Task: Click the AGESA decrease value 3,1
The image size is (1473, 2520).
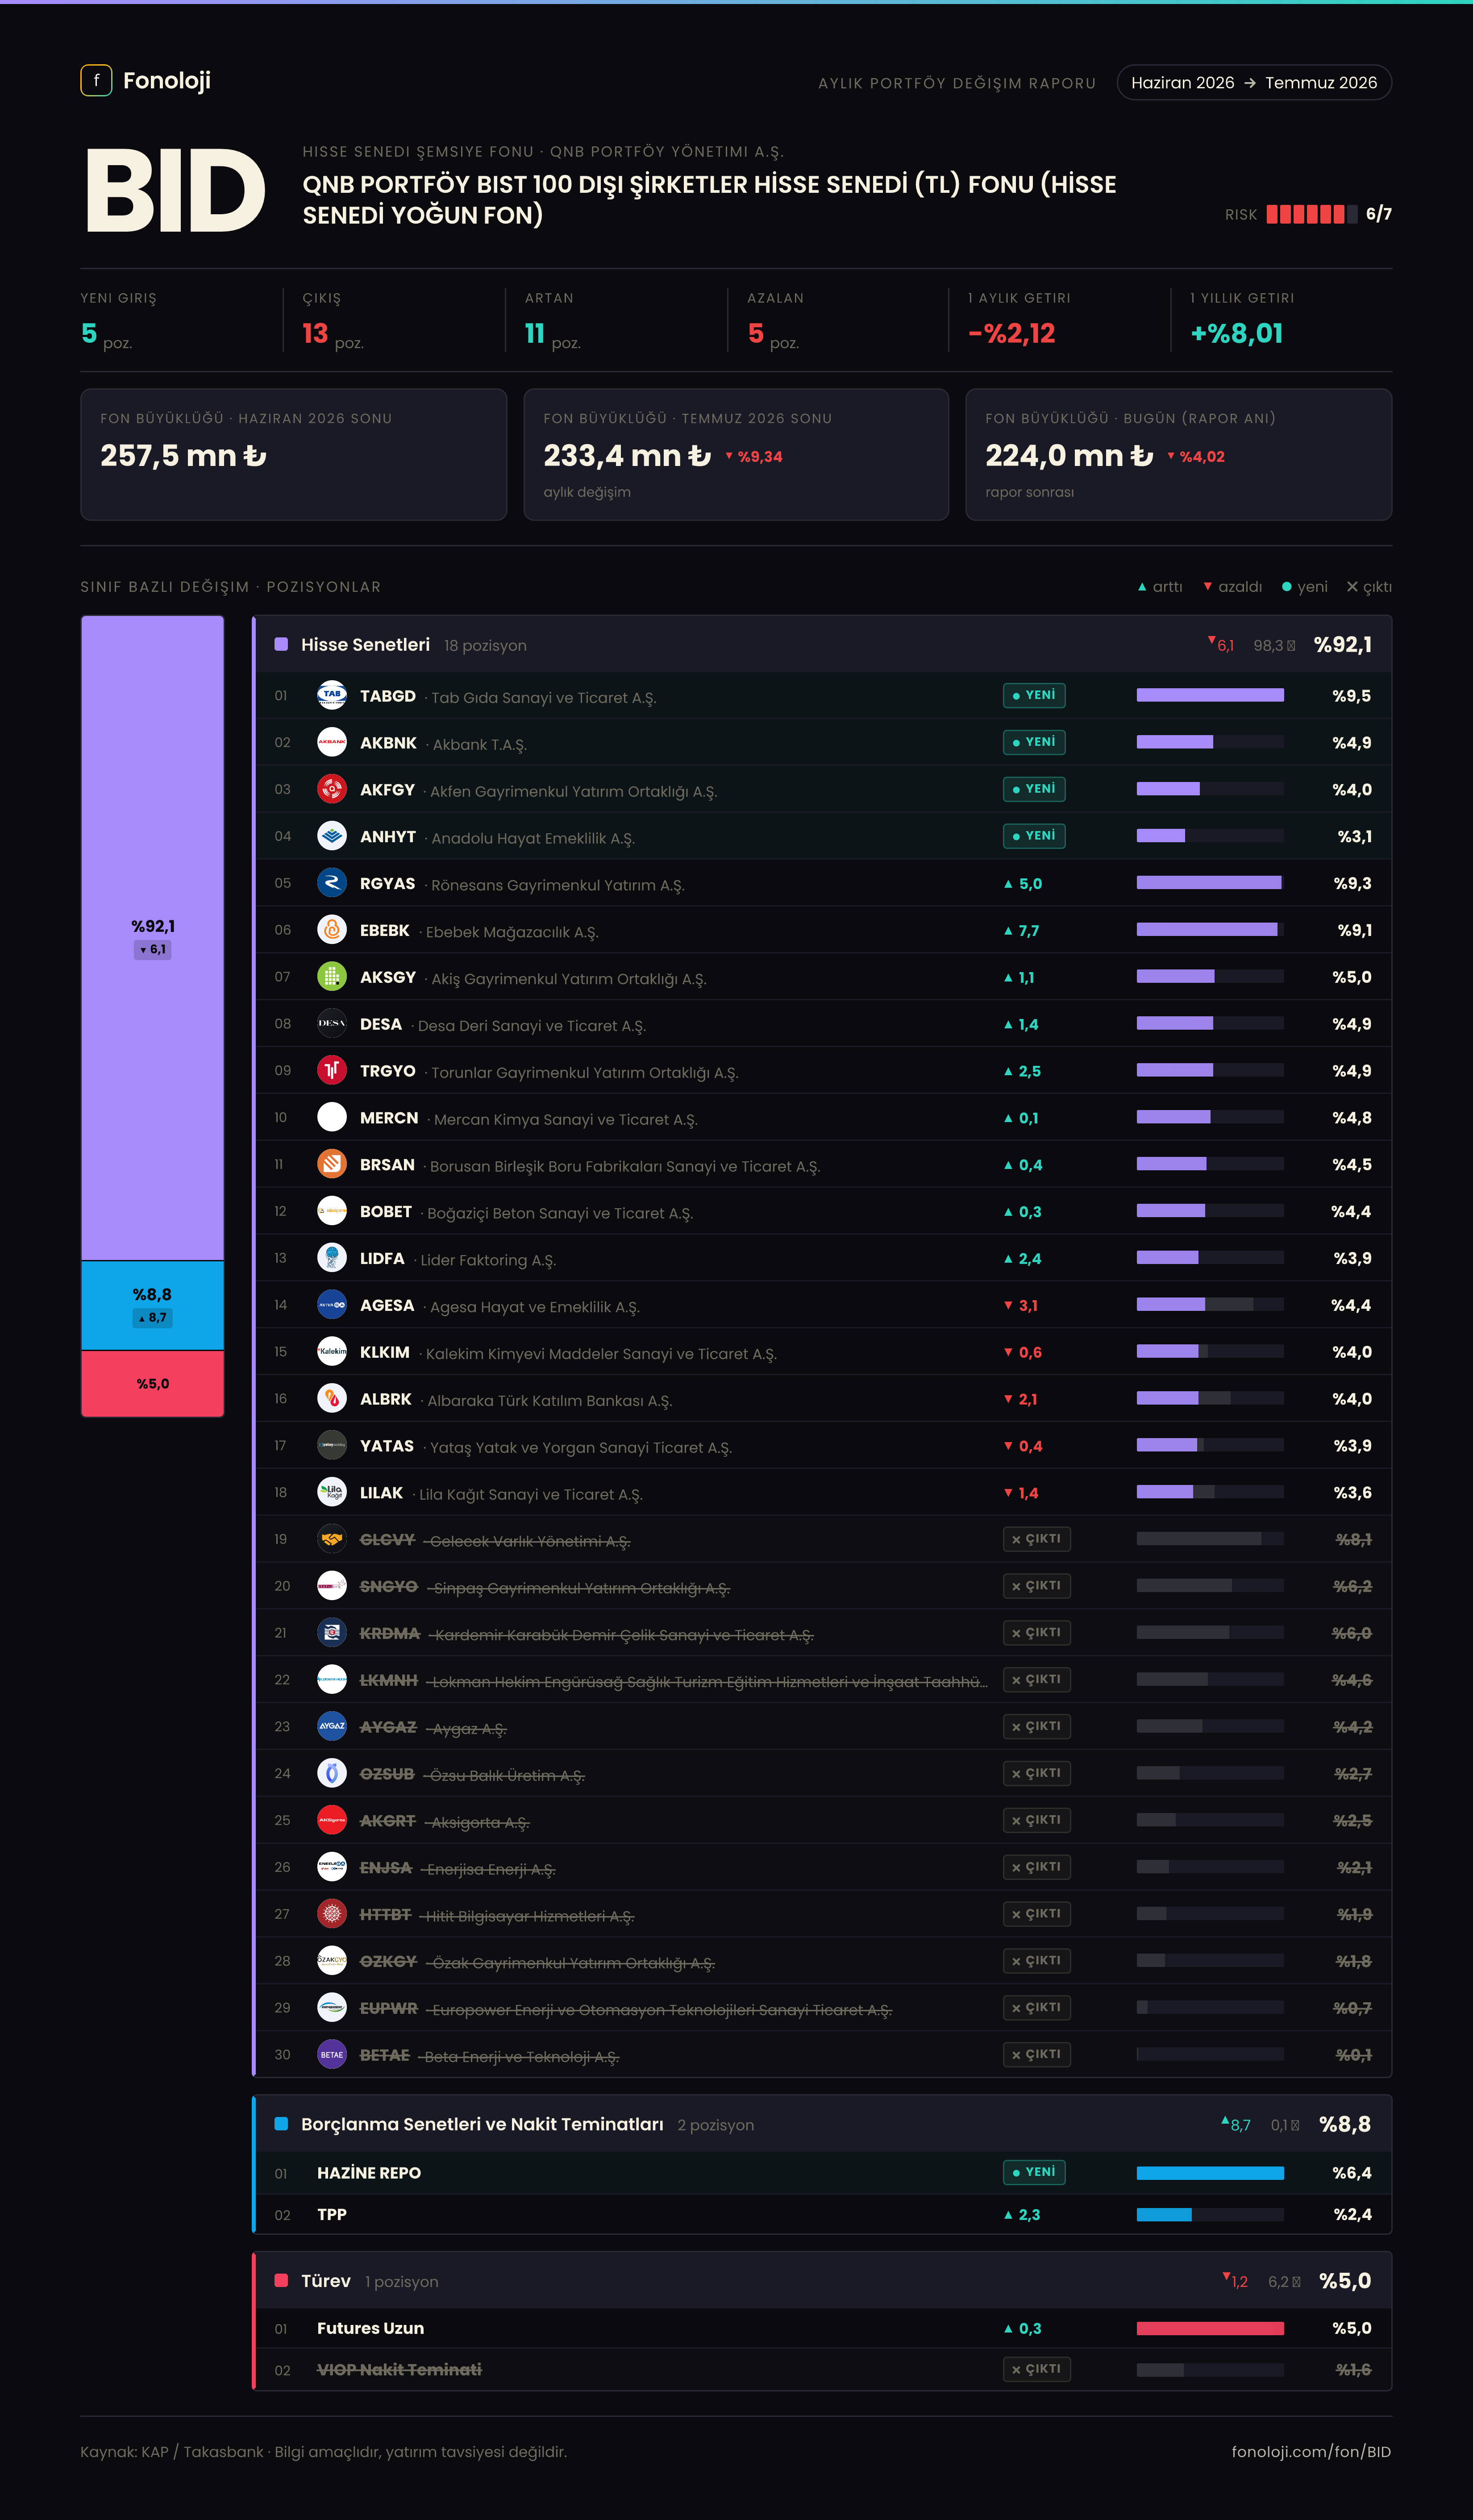Action: 1021,1305
